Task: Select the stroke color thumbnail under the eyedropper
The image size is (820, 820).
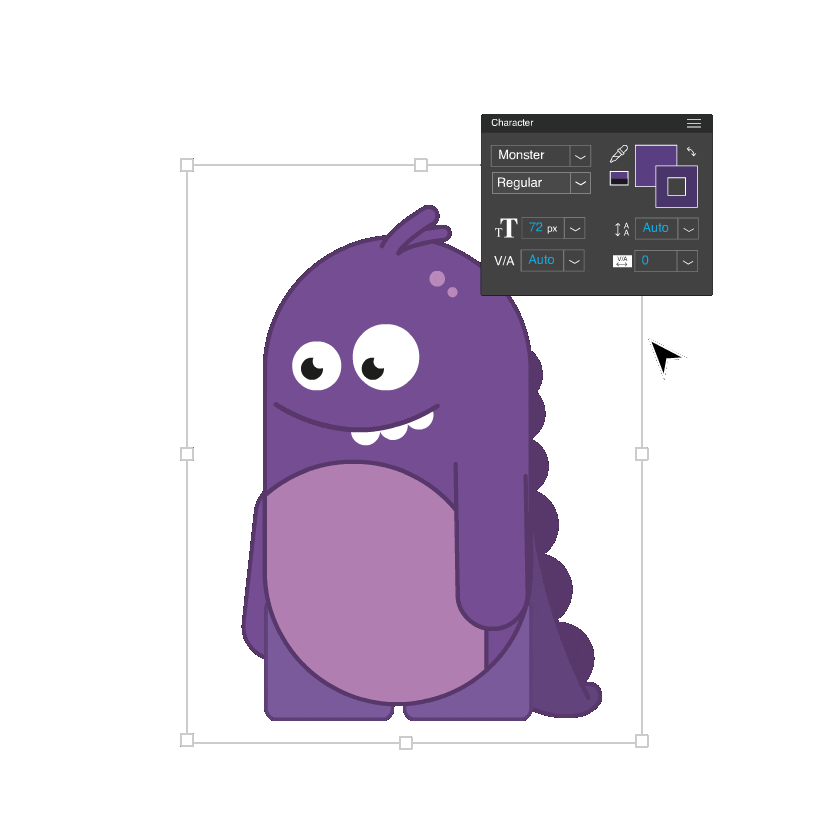Action: pyautogui.click(x=619, y=179)
